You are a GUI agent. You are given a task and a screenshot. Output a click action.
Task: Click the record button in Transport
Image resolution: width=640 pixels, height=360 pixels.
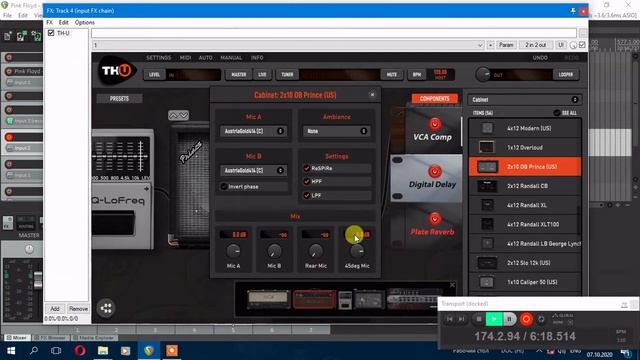(x=526, y=319)
